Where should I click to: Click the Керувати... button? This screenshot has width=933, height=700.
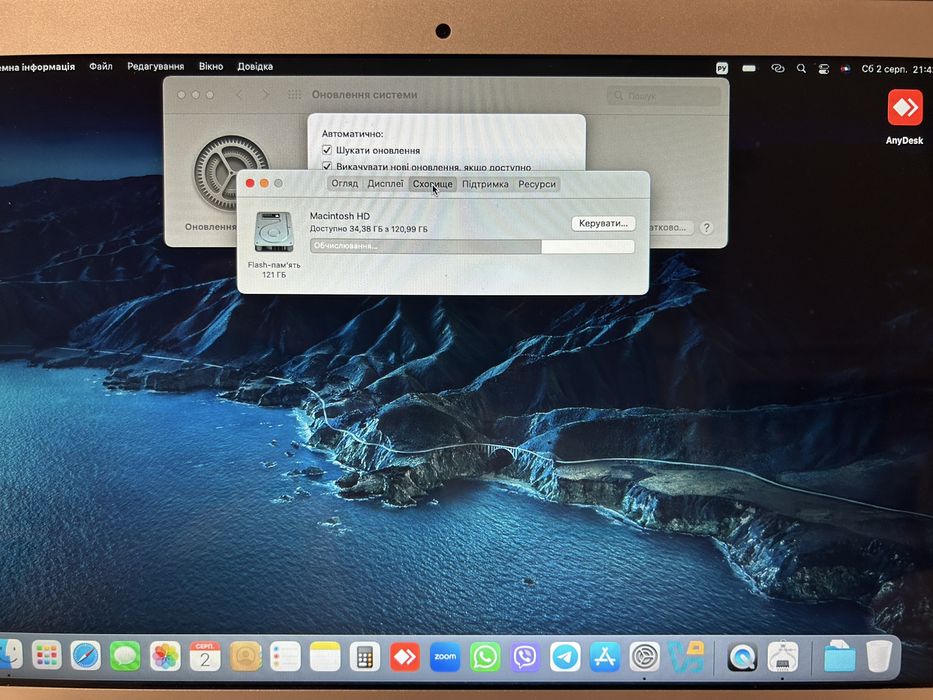point(603,223)
